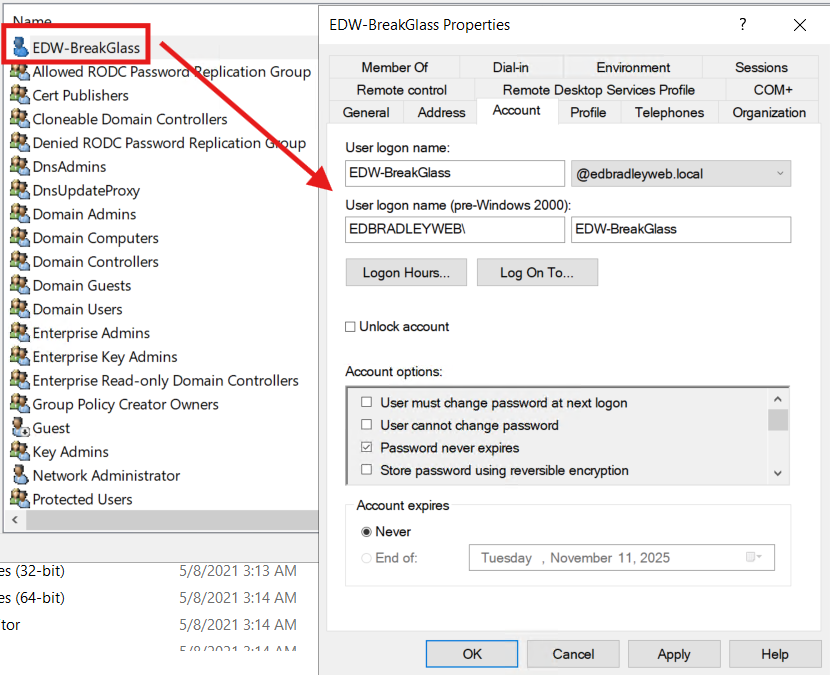Open the Member Of tab
Viewport: 830px width, 675px height.
coord(395,67)
